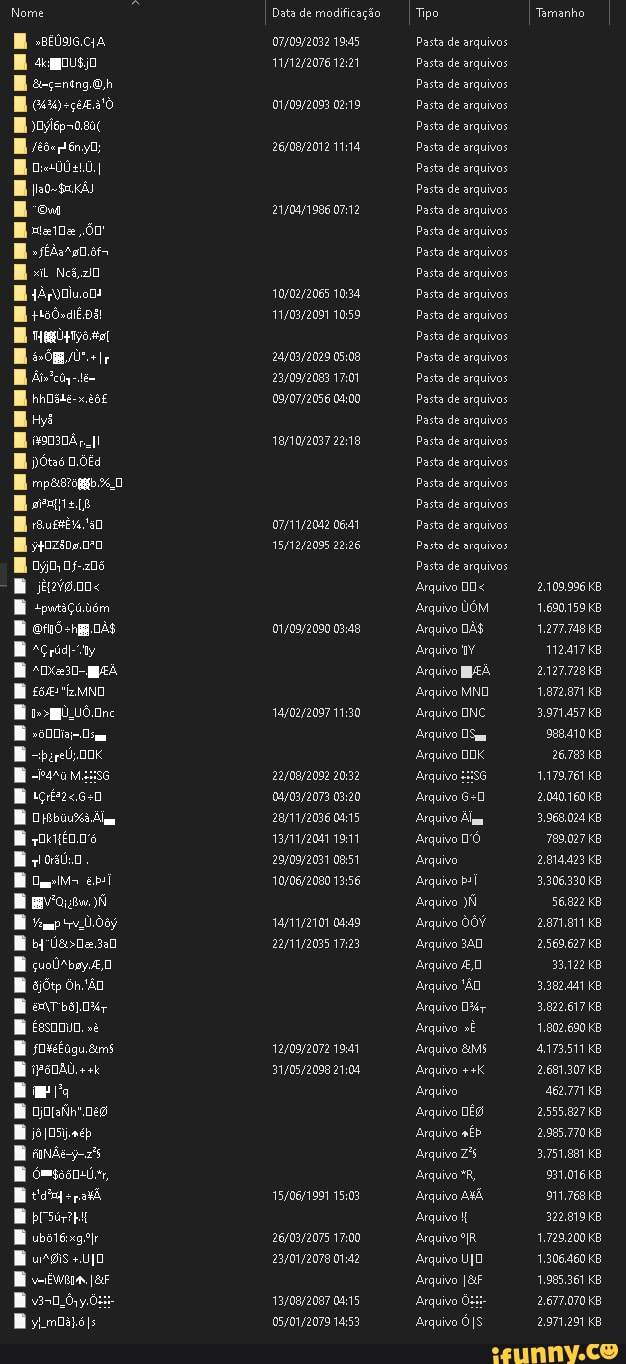Select folder icon dated 26/08/2012 11:14
Screen dimensions: 626x1364
(20, 147)
